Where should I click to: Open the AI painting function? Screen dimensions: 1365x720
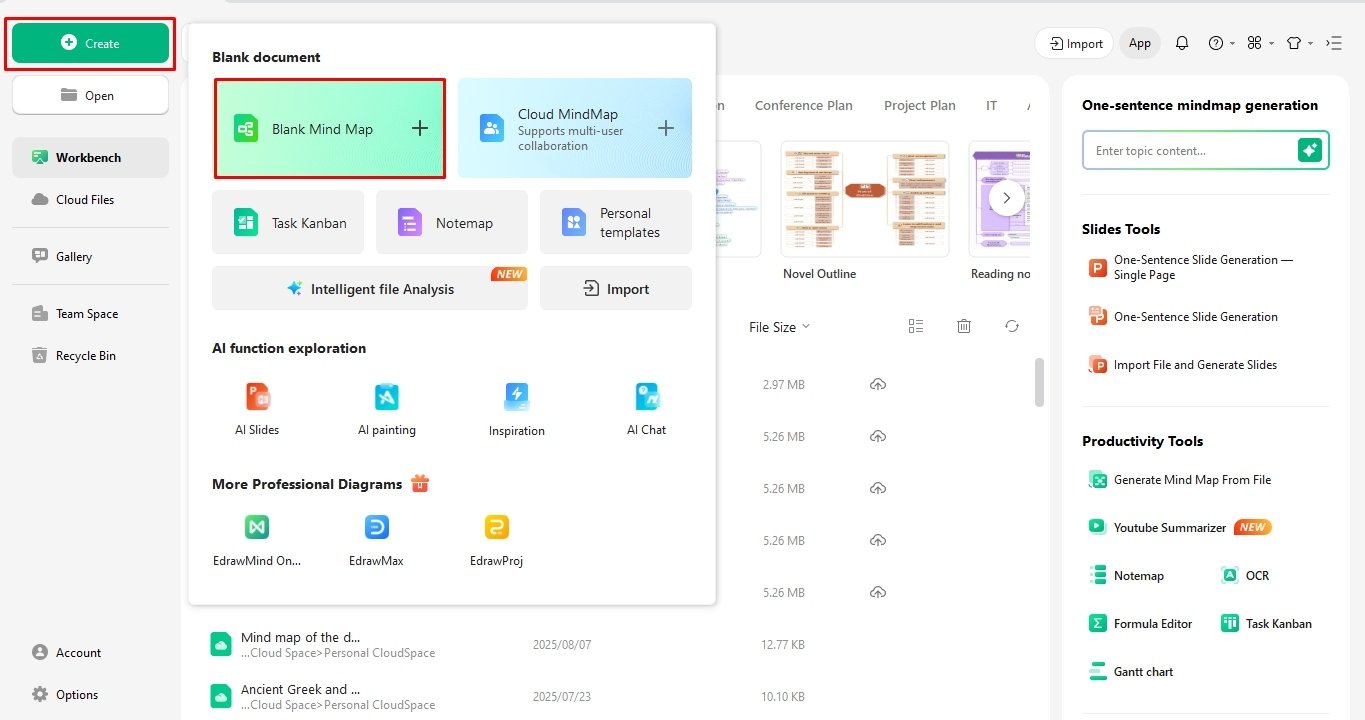[x=387, y=409]
